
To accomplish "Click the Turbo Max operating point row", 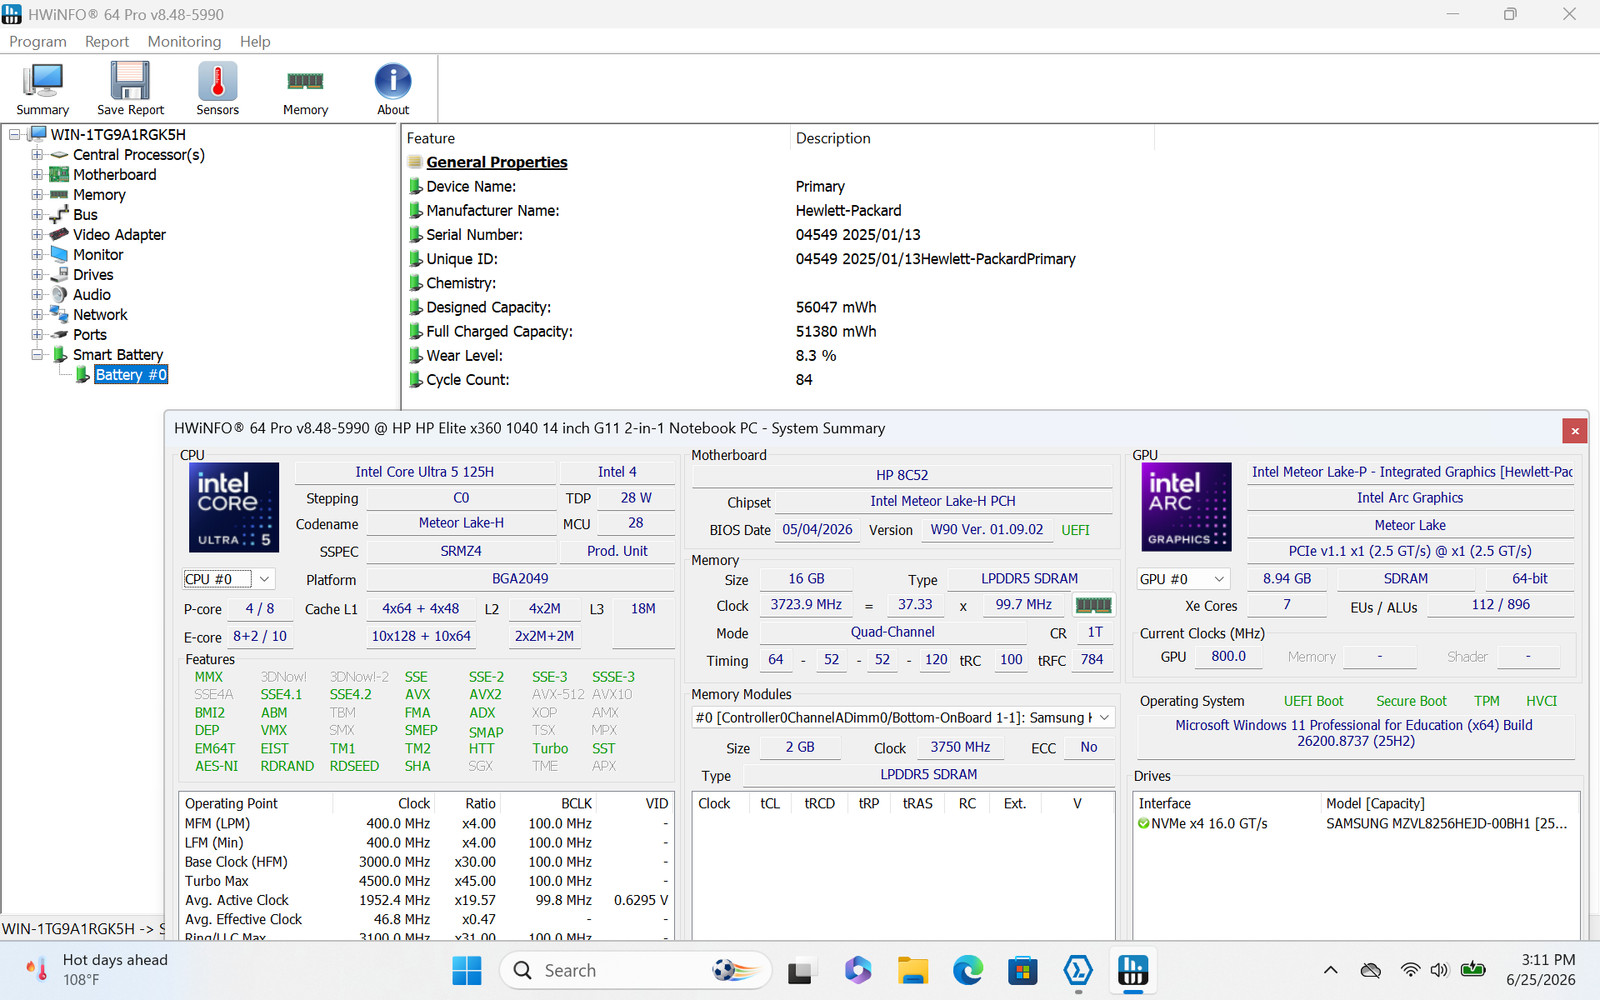I will [x=427, y=881].
